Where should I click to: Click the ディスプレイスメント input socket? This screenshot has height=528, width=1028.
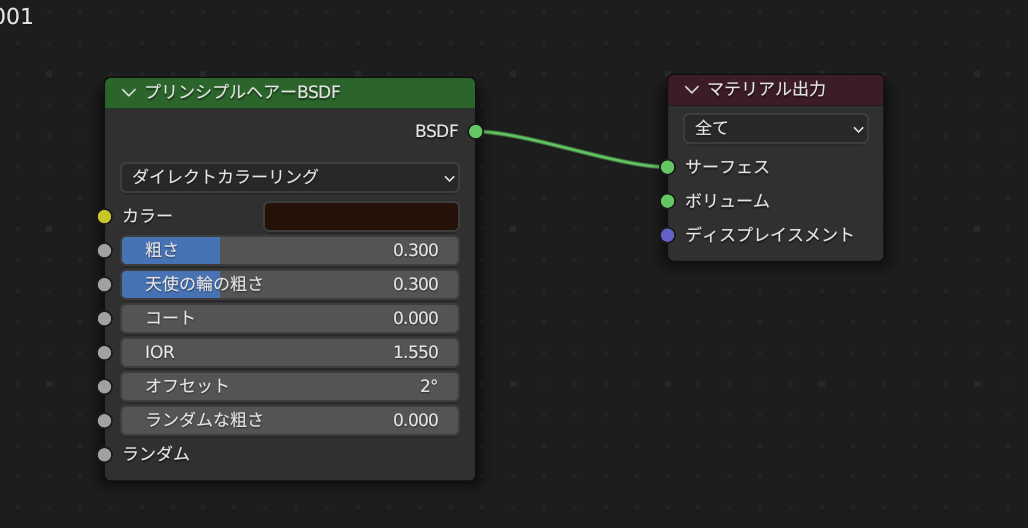[x=667, y=235]
